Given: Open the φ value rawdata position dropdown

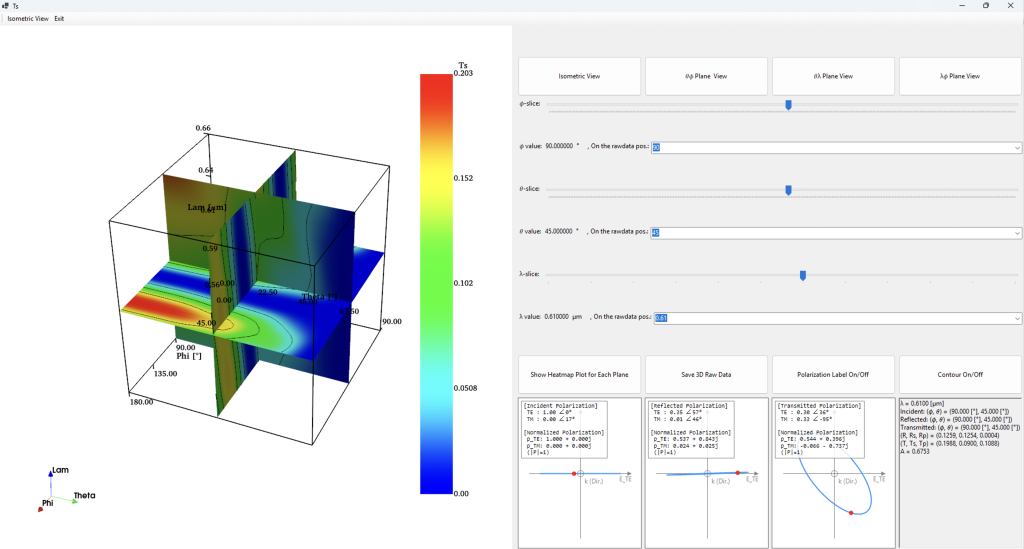Looking at the screenshot, I should 1017,148.
